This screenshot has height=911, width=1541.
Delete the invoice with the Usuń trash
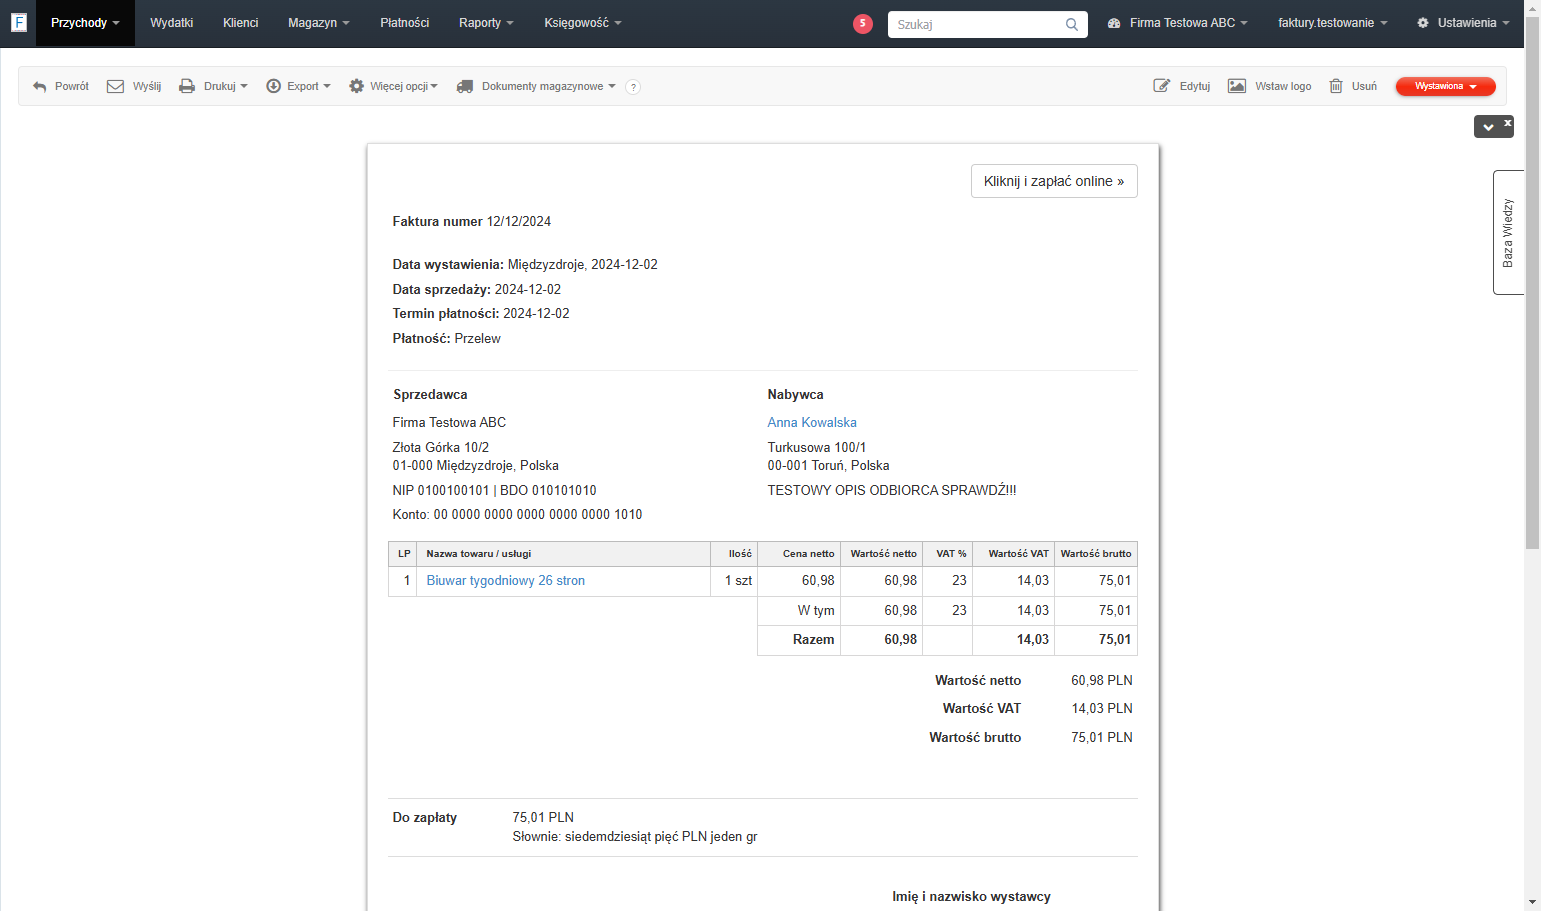(1353, 86)
